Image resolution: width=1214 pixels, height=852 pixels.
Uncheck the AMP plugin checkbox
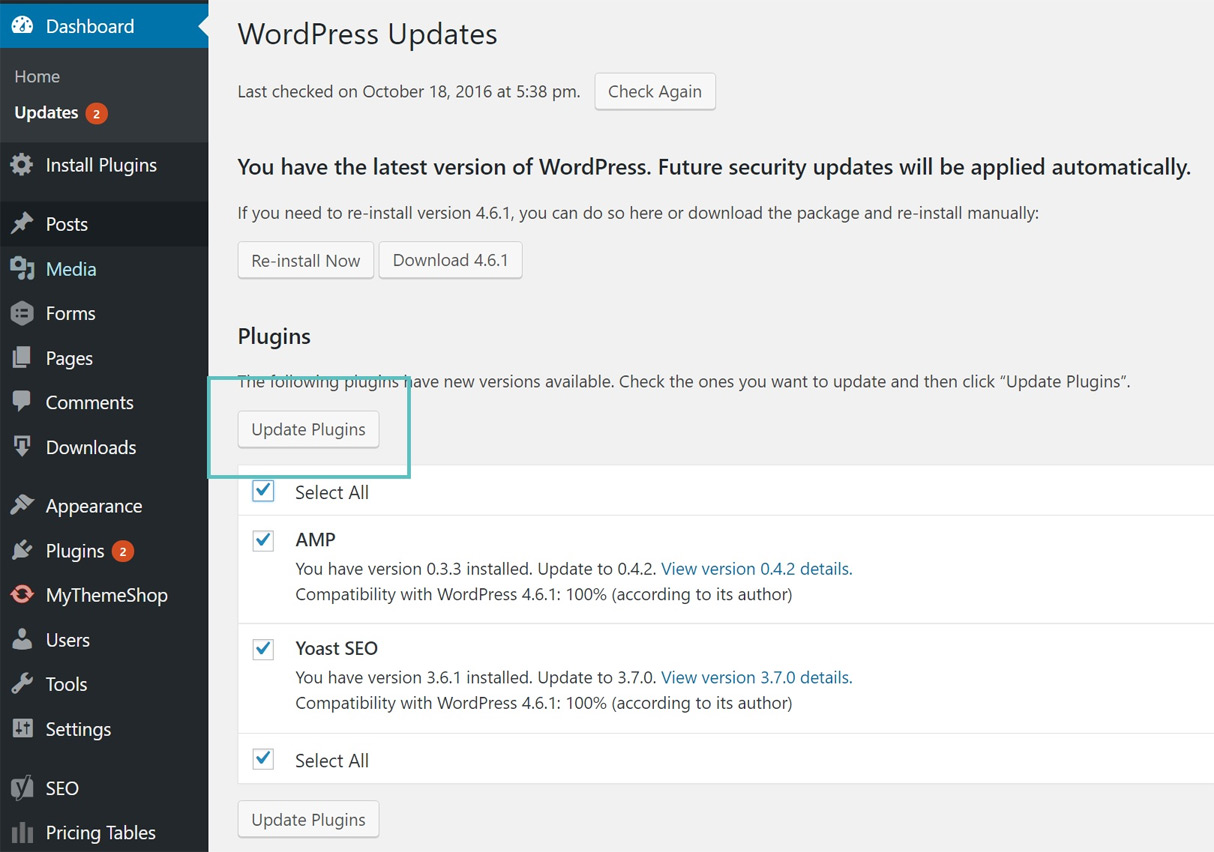263,540
